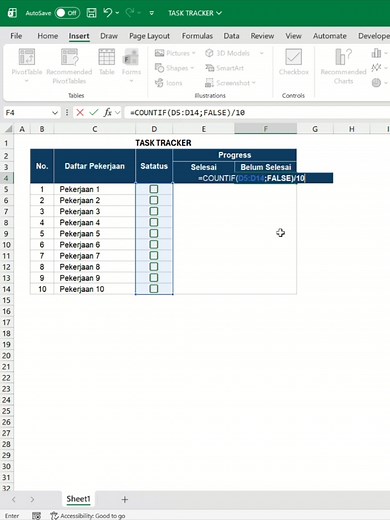The height and width of the screenshot is (520, 390).
Task: Click the Insert Column chart icon
Action: (376, 53)
